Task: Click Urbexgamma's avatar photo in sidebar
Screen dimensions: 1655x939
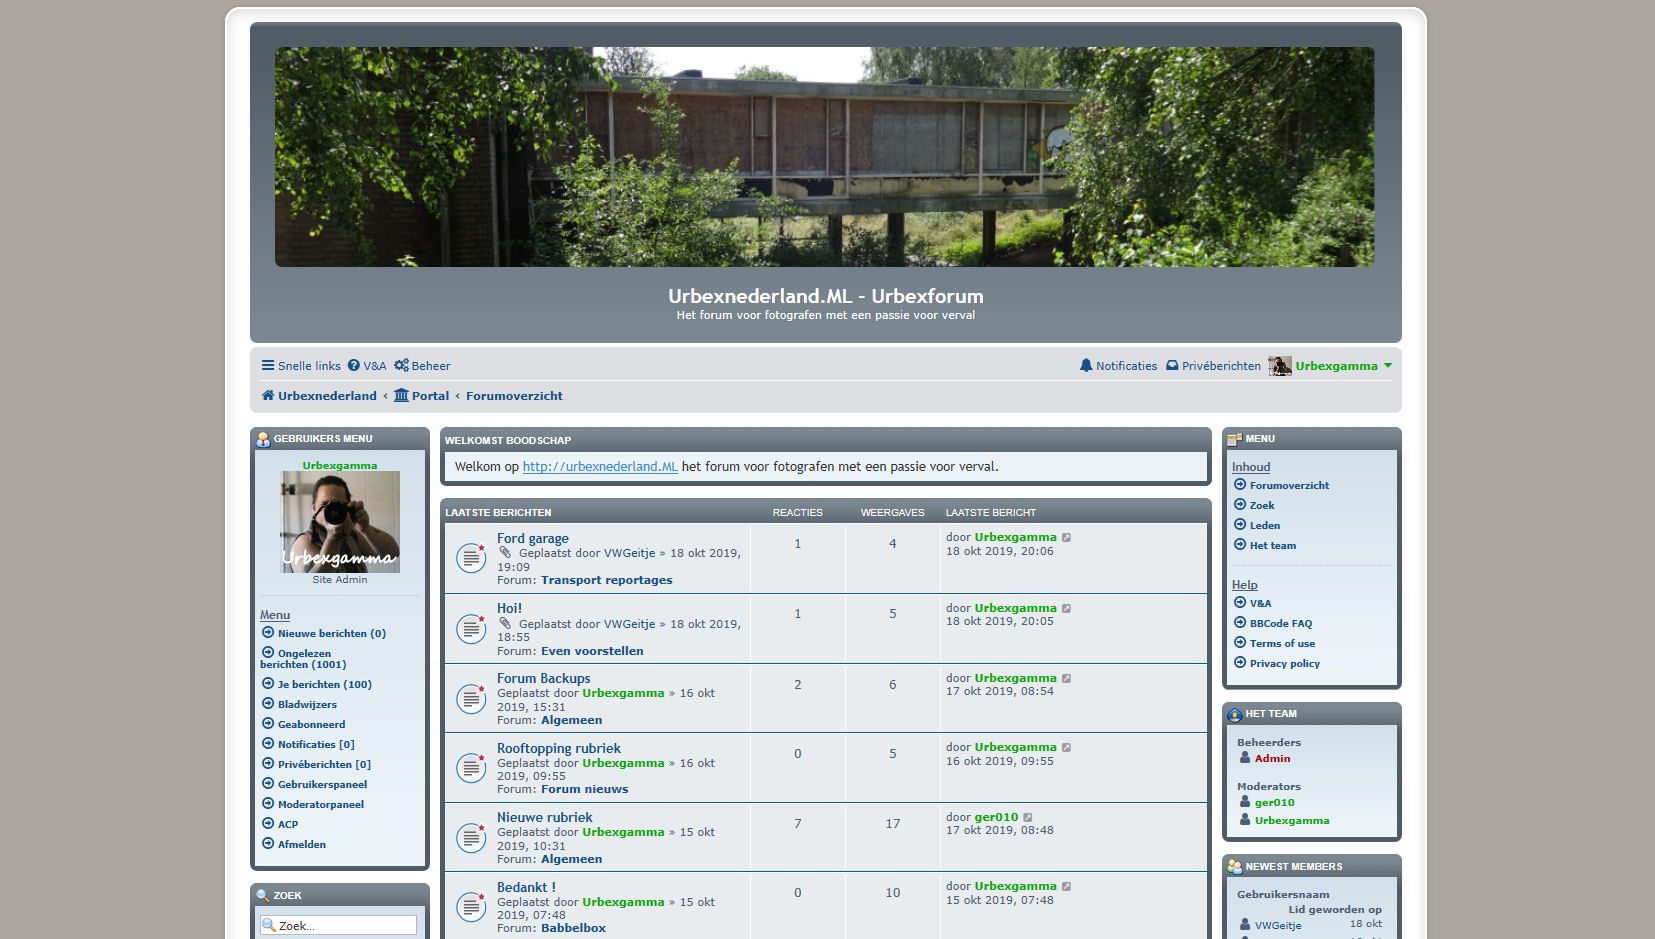Action: click(x=340, y=522)
